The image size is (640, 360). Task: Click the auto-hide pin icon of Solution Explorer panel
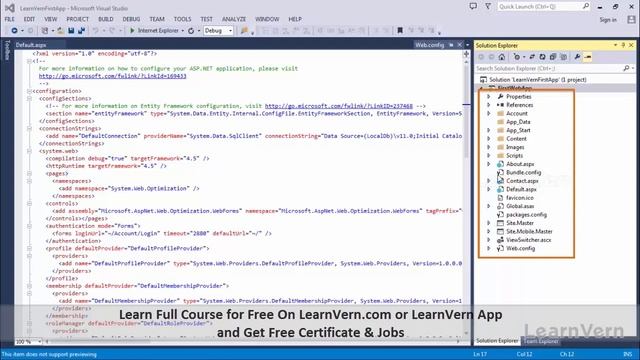click(623, 45)
